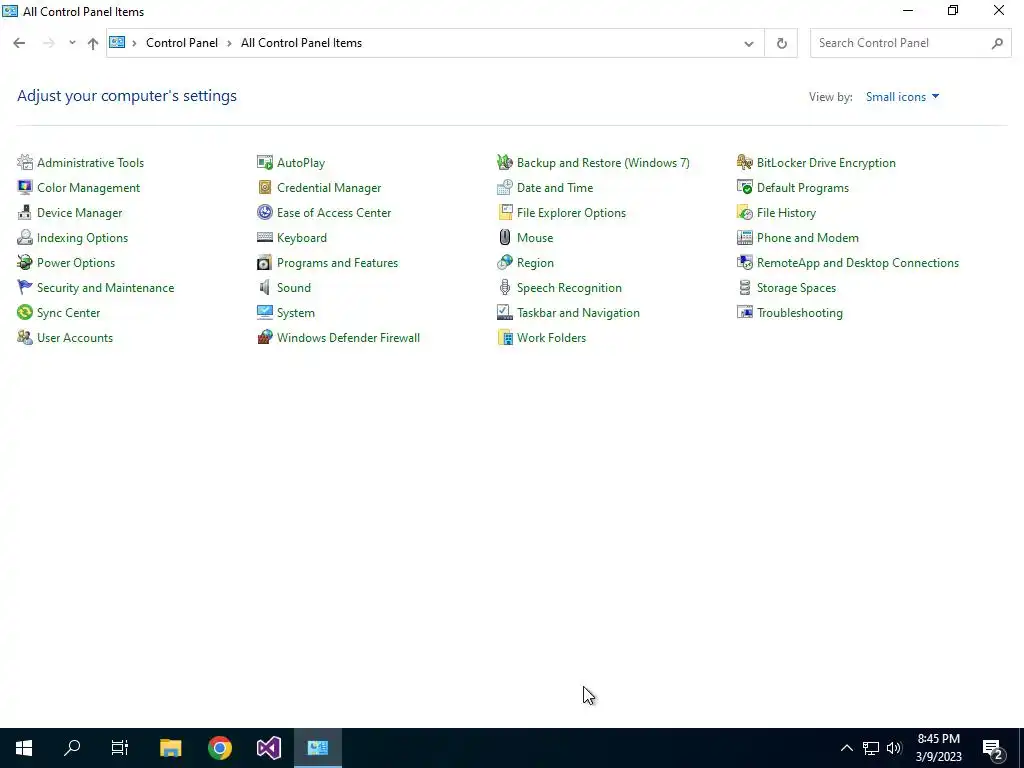Viewport: 1024px width, 768px height.
Task: Open the Taskbar and Navigation link
Action: click(578, 313)
